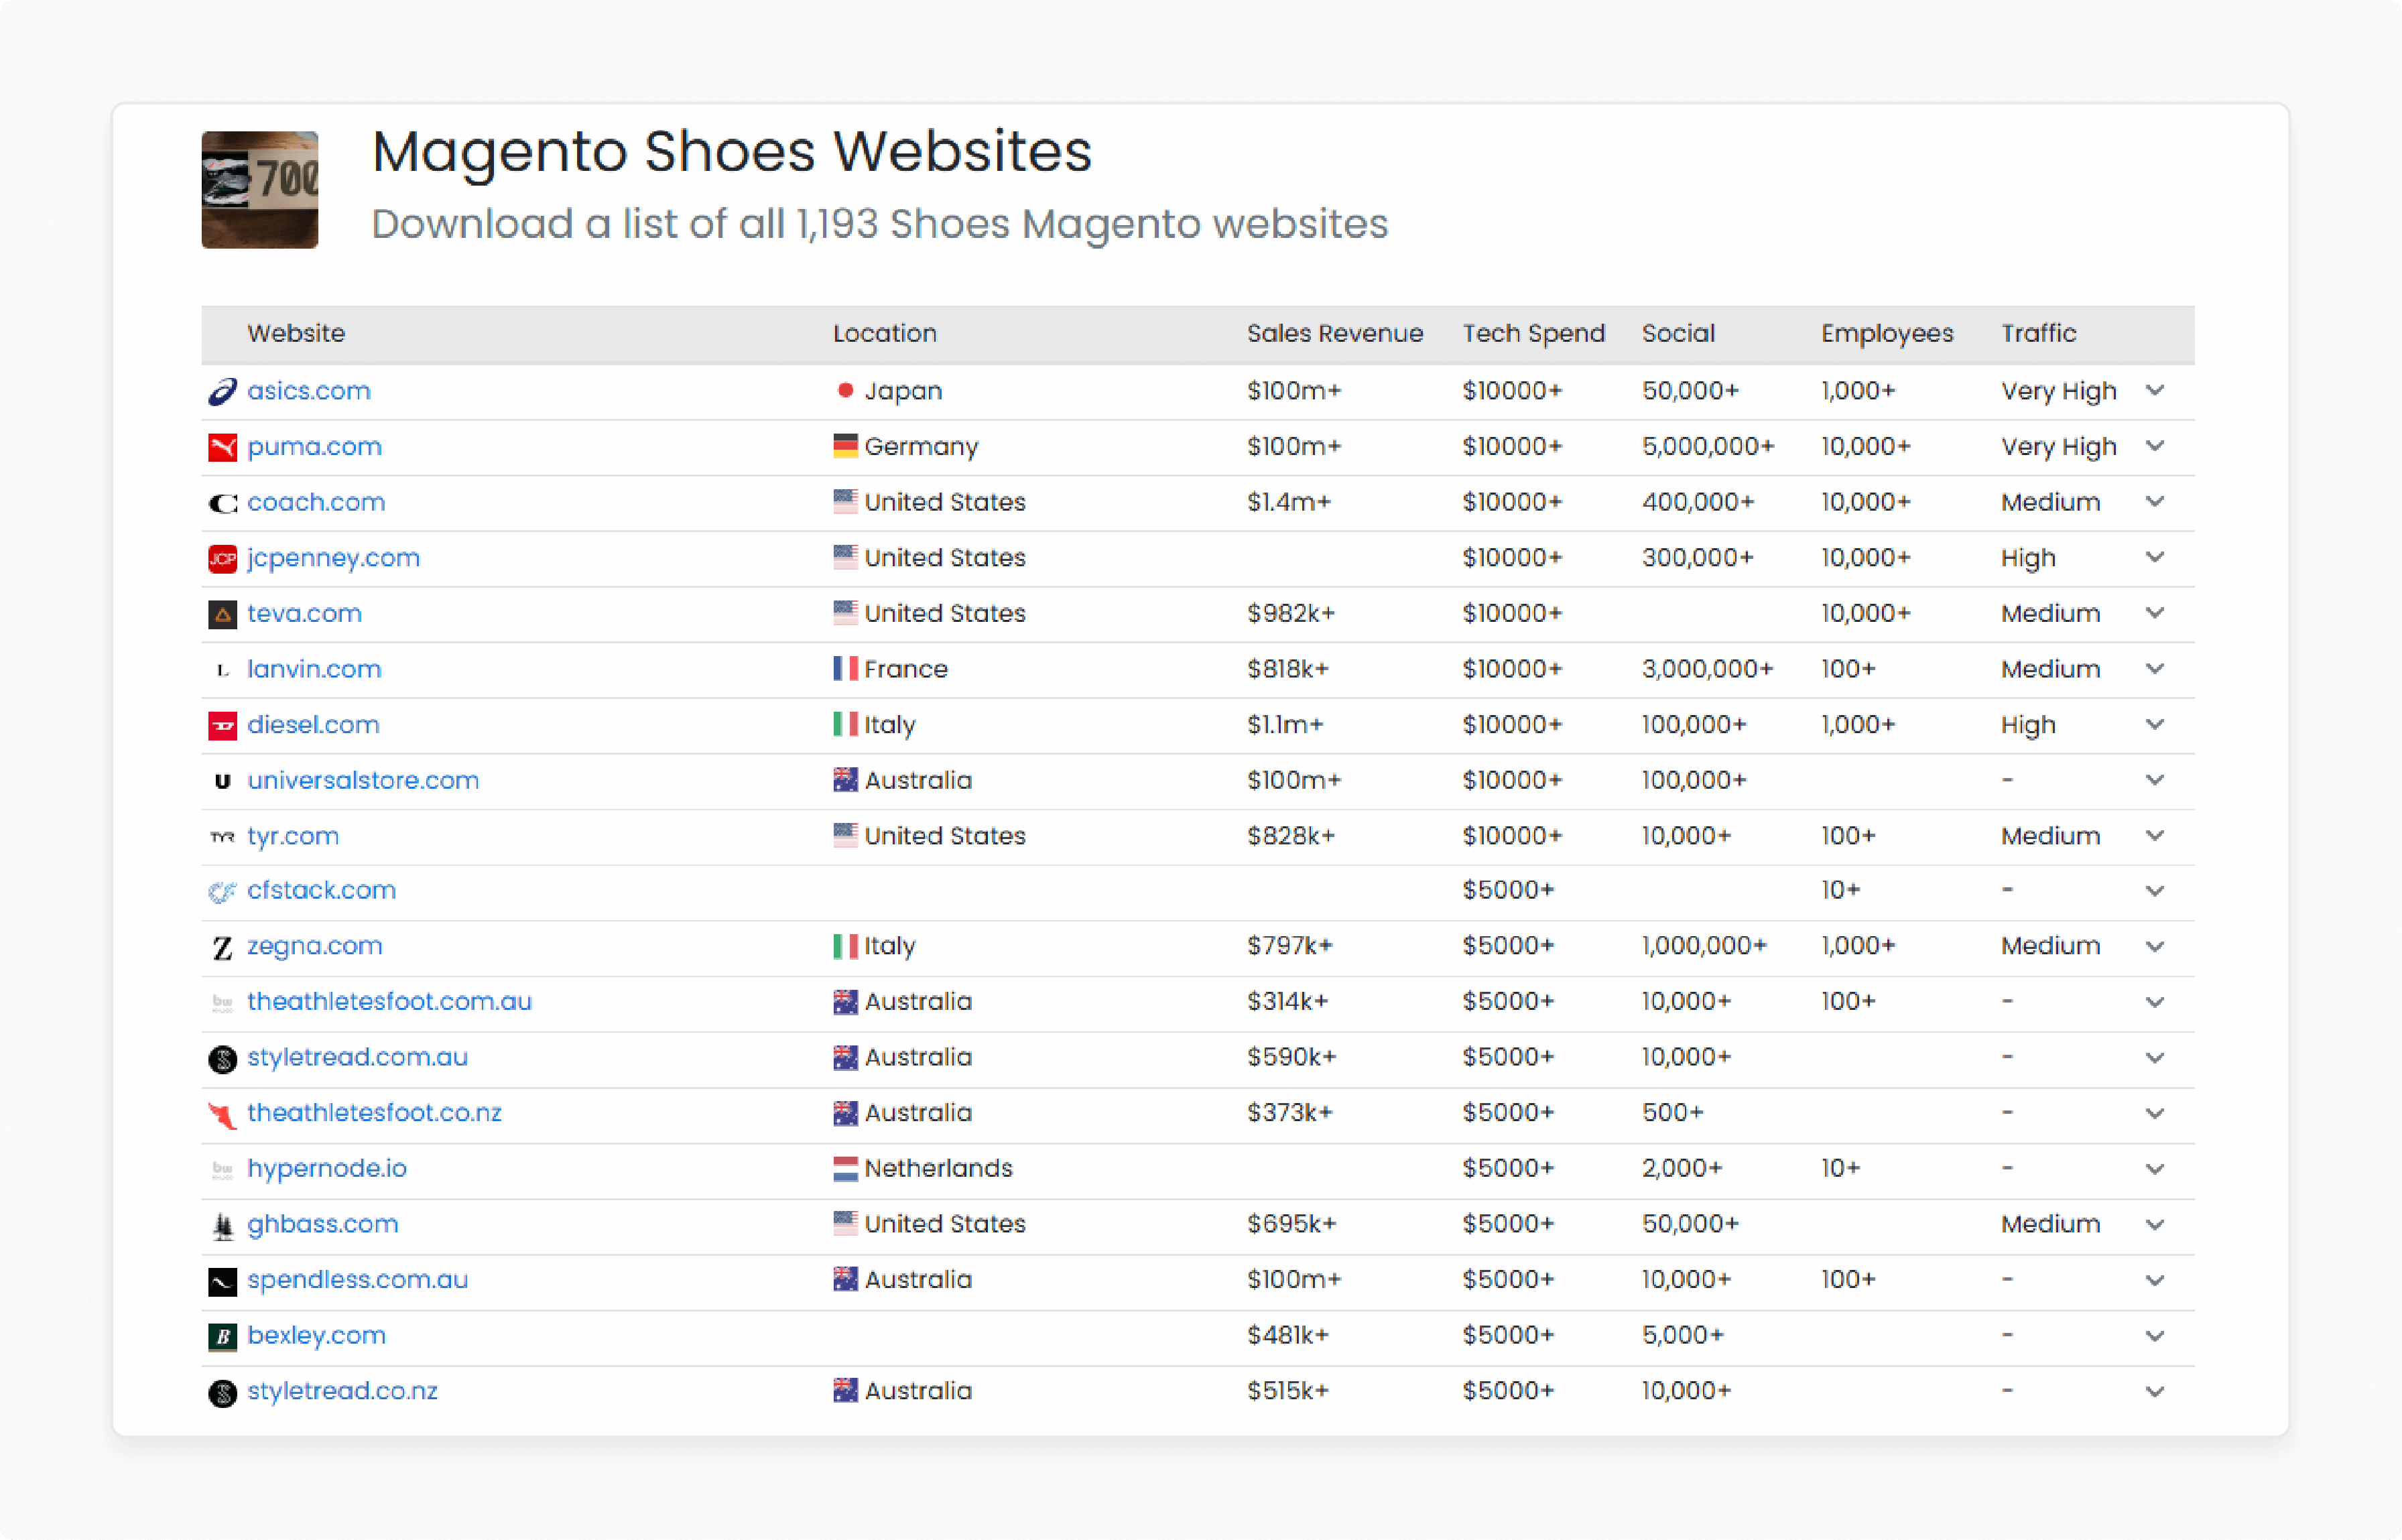Click the Employees column header
The width and height of the screenshot is (2402, 1540).
coord(1886,333)
